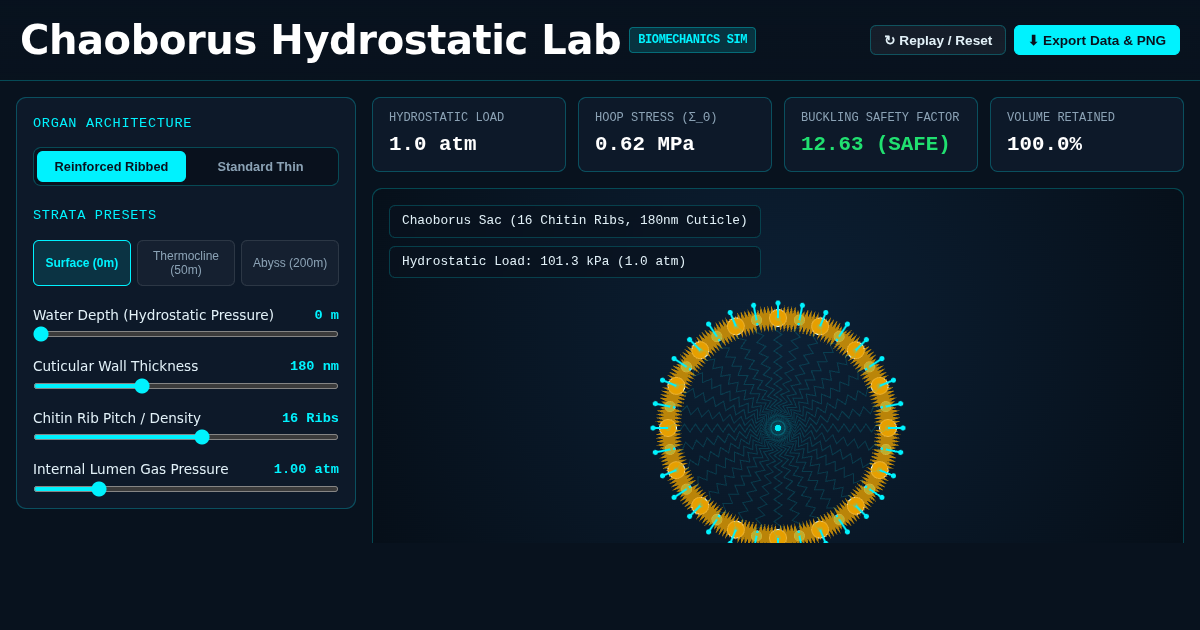Click the 12.63 (SAFE) safety factor
Viewport: 1200px width, 630px height.
(x=875, y=144)
